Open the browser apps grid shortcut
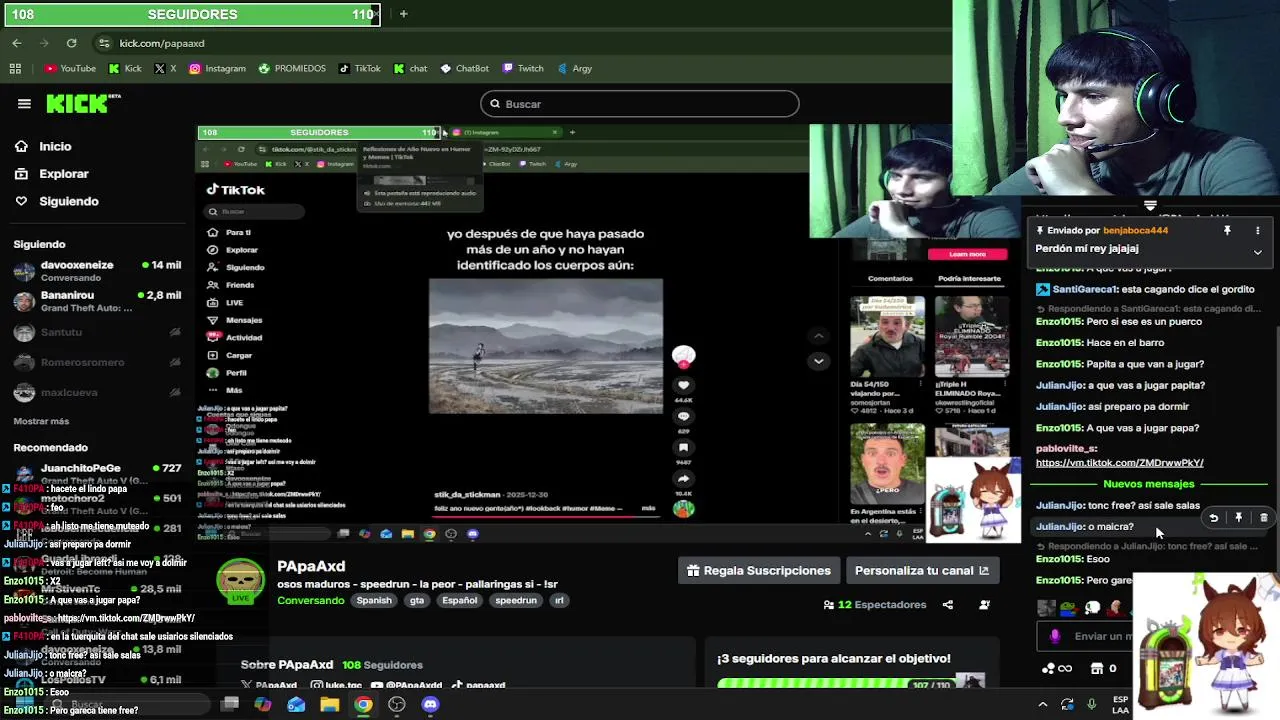The image size is (1280, 720). [15, 68]
